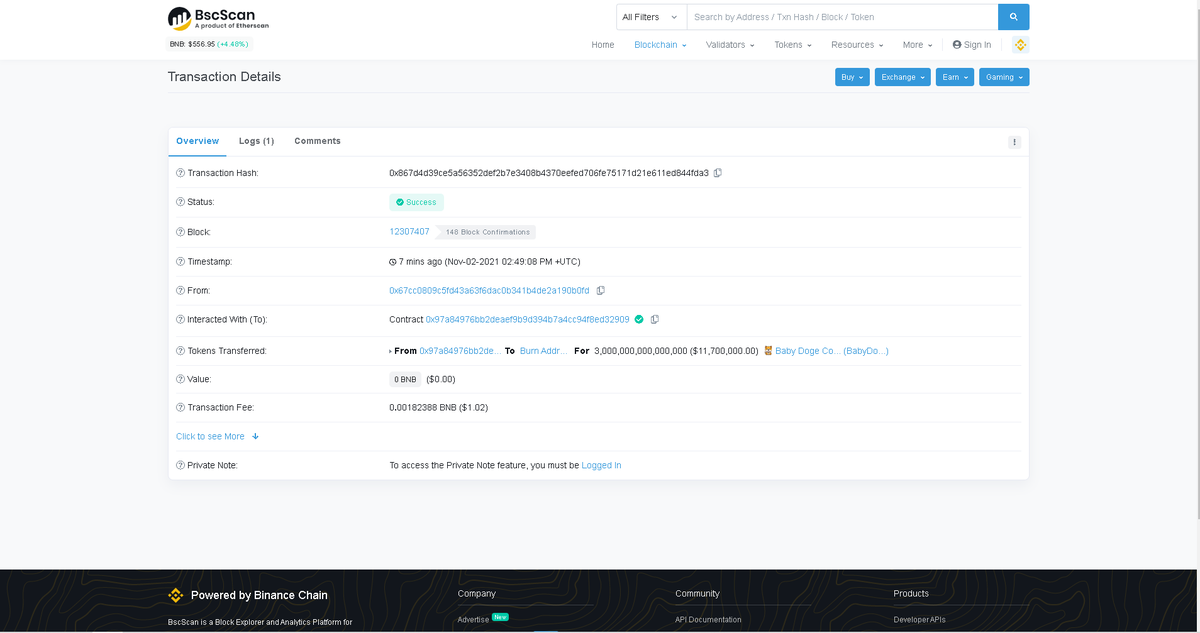1200x633 pixels.
Task: Click help icon beside Value
Action: tap(180, 380)
